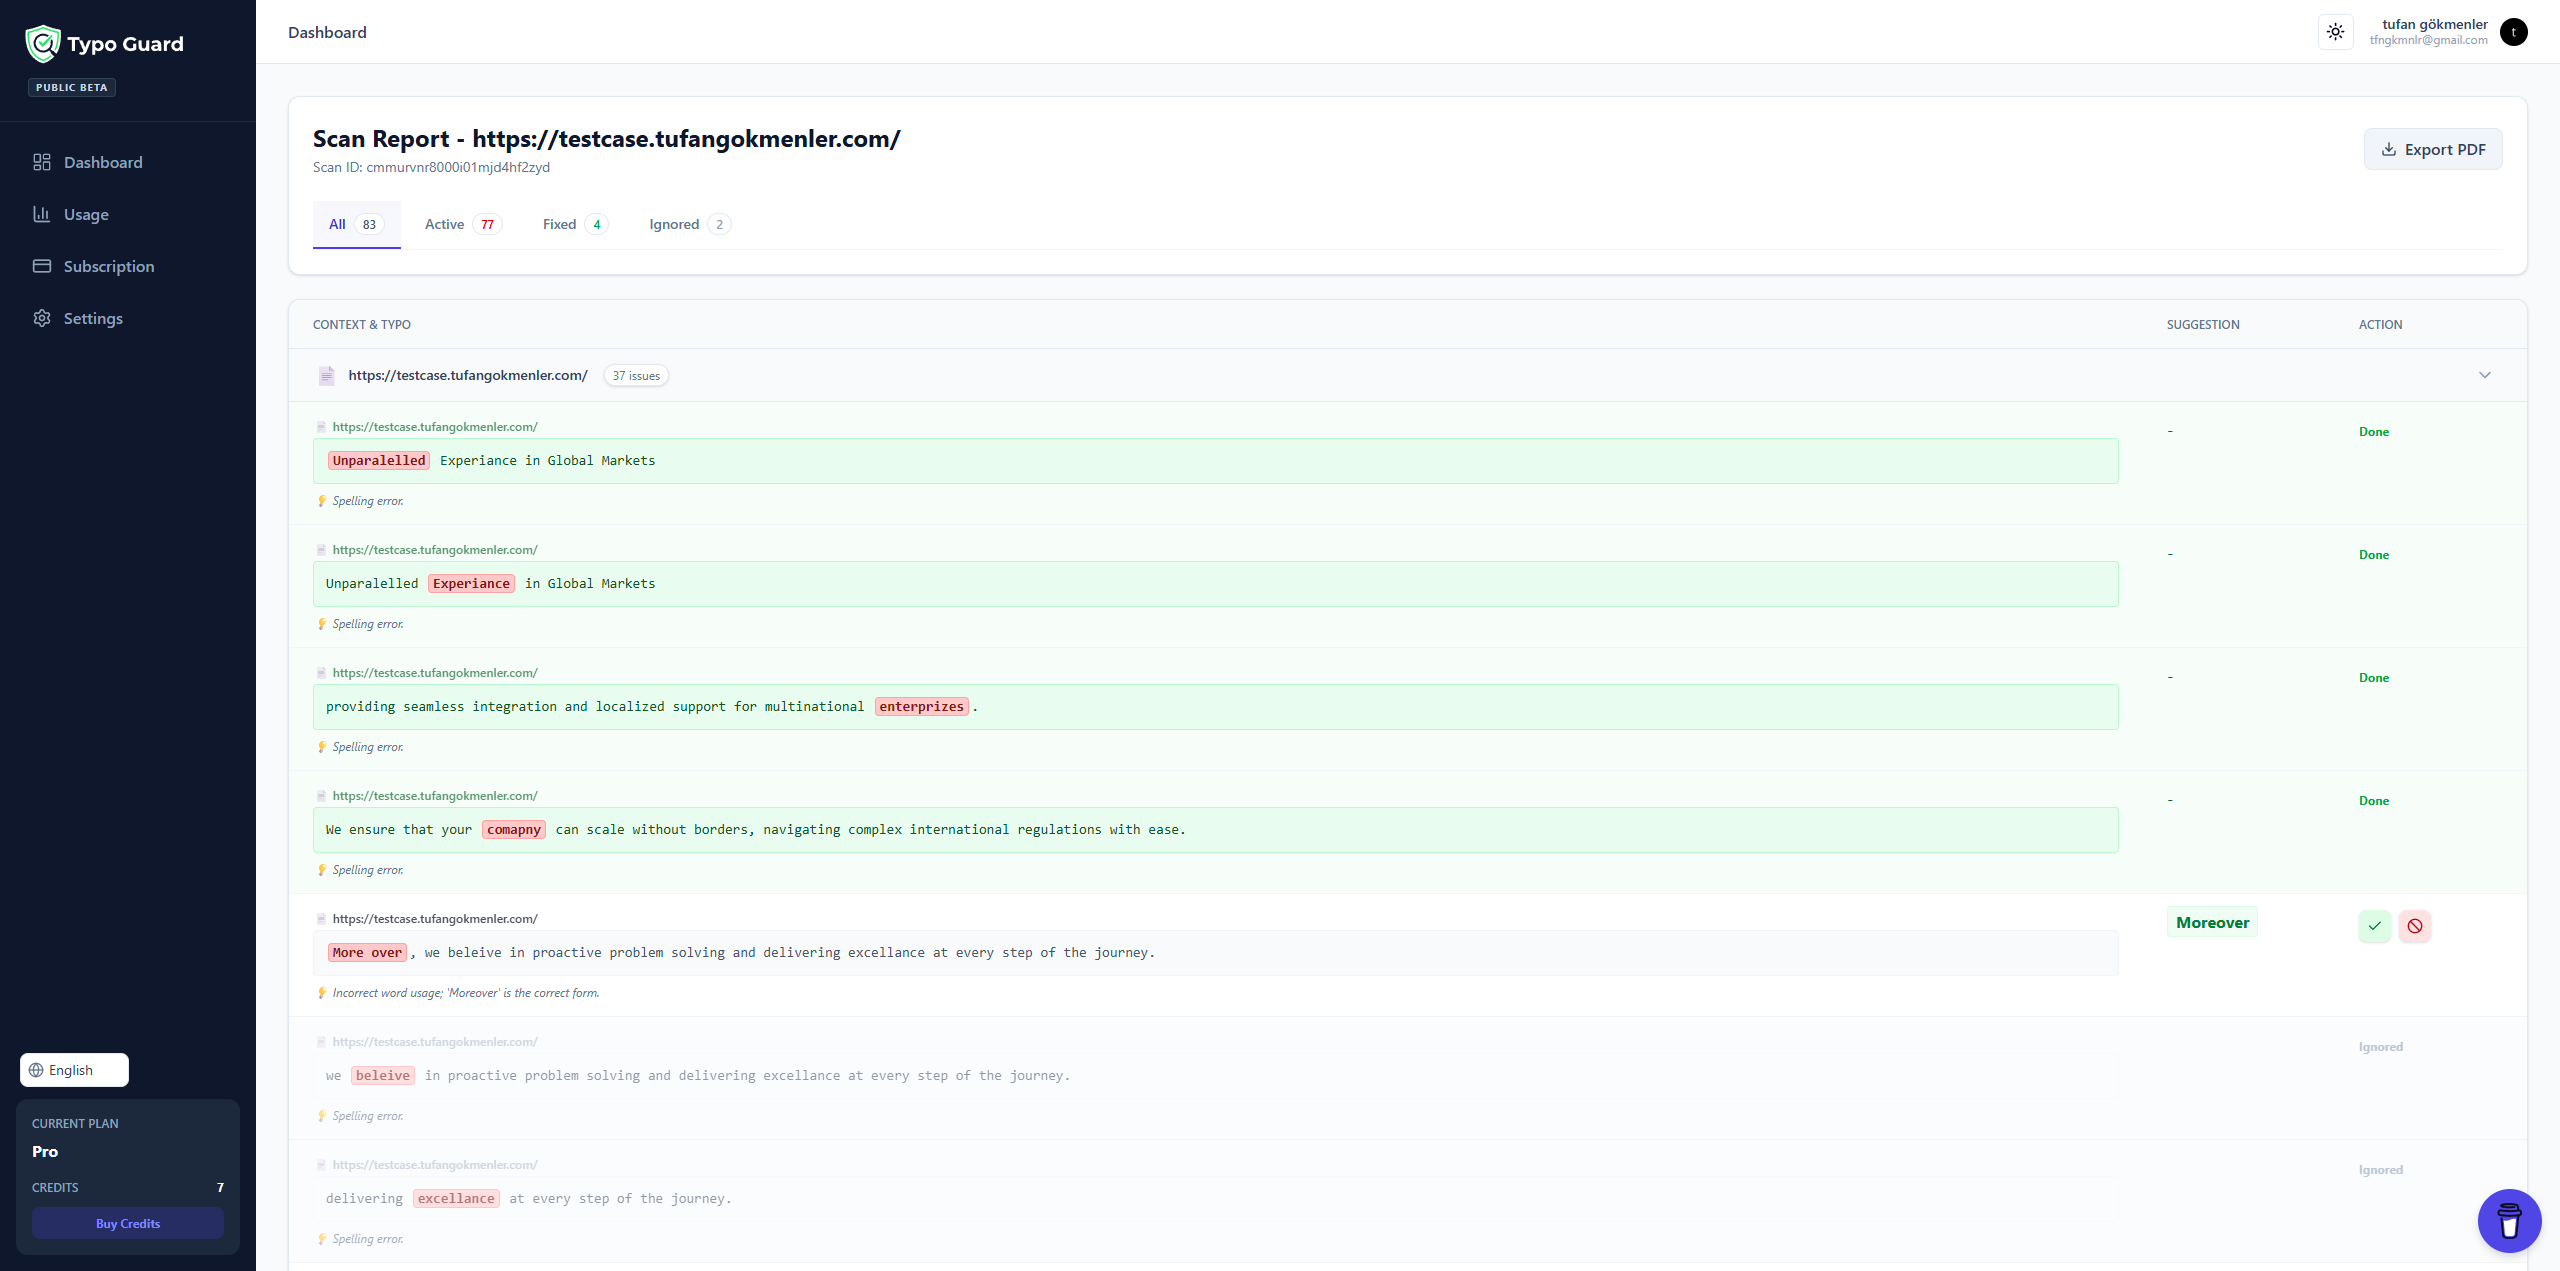Open Usage page in sidebar
The height and width of the screenshot is (1271, 2560).
click(86, 214)
